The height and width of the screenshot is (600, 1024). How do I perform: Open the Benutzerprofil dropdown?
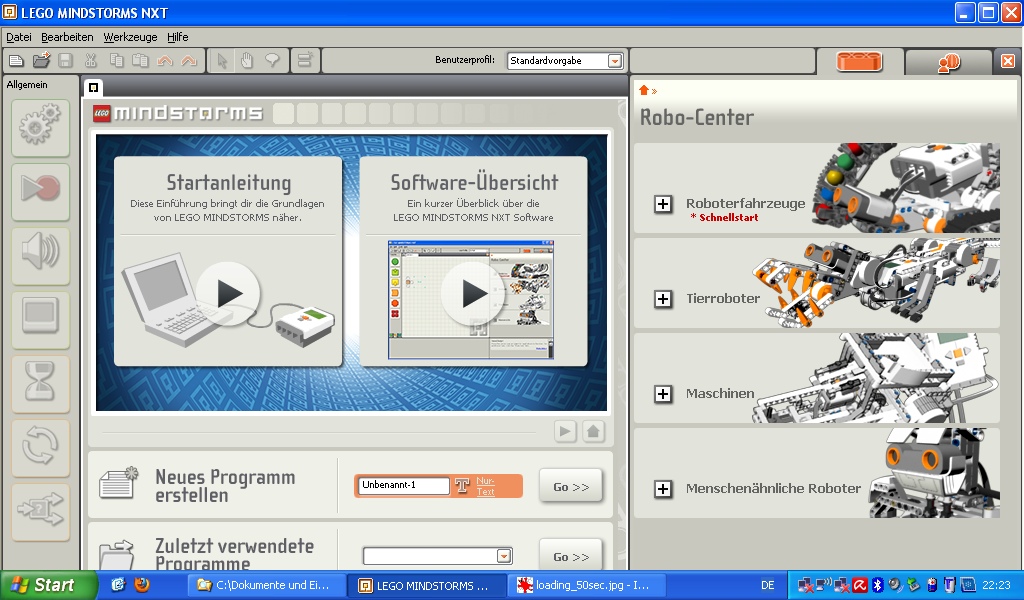(614, 60)
